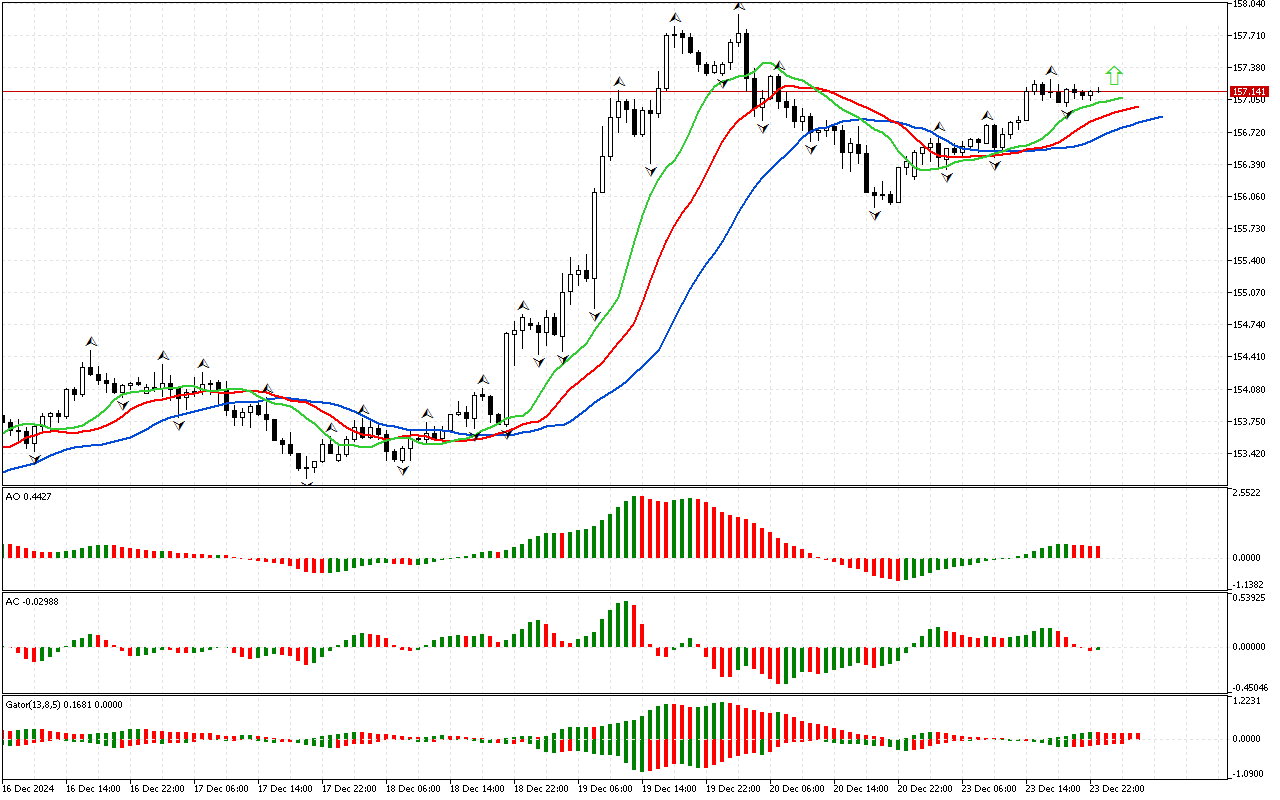The width and height of the screenshot is (1280, 800).
Task: Click the 17 Dec 14:00 time label
Action: 284,788
